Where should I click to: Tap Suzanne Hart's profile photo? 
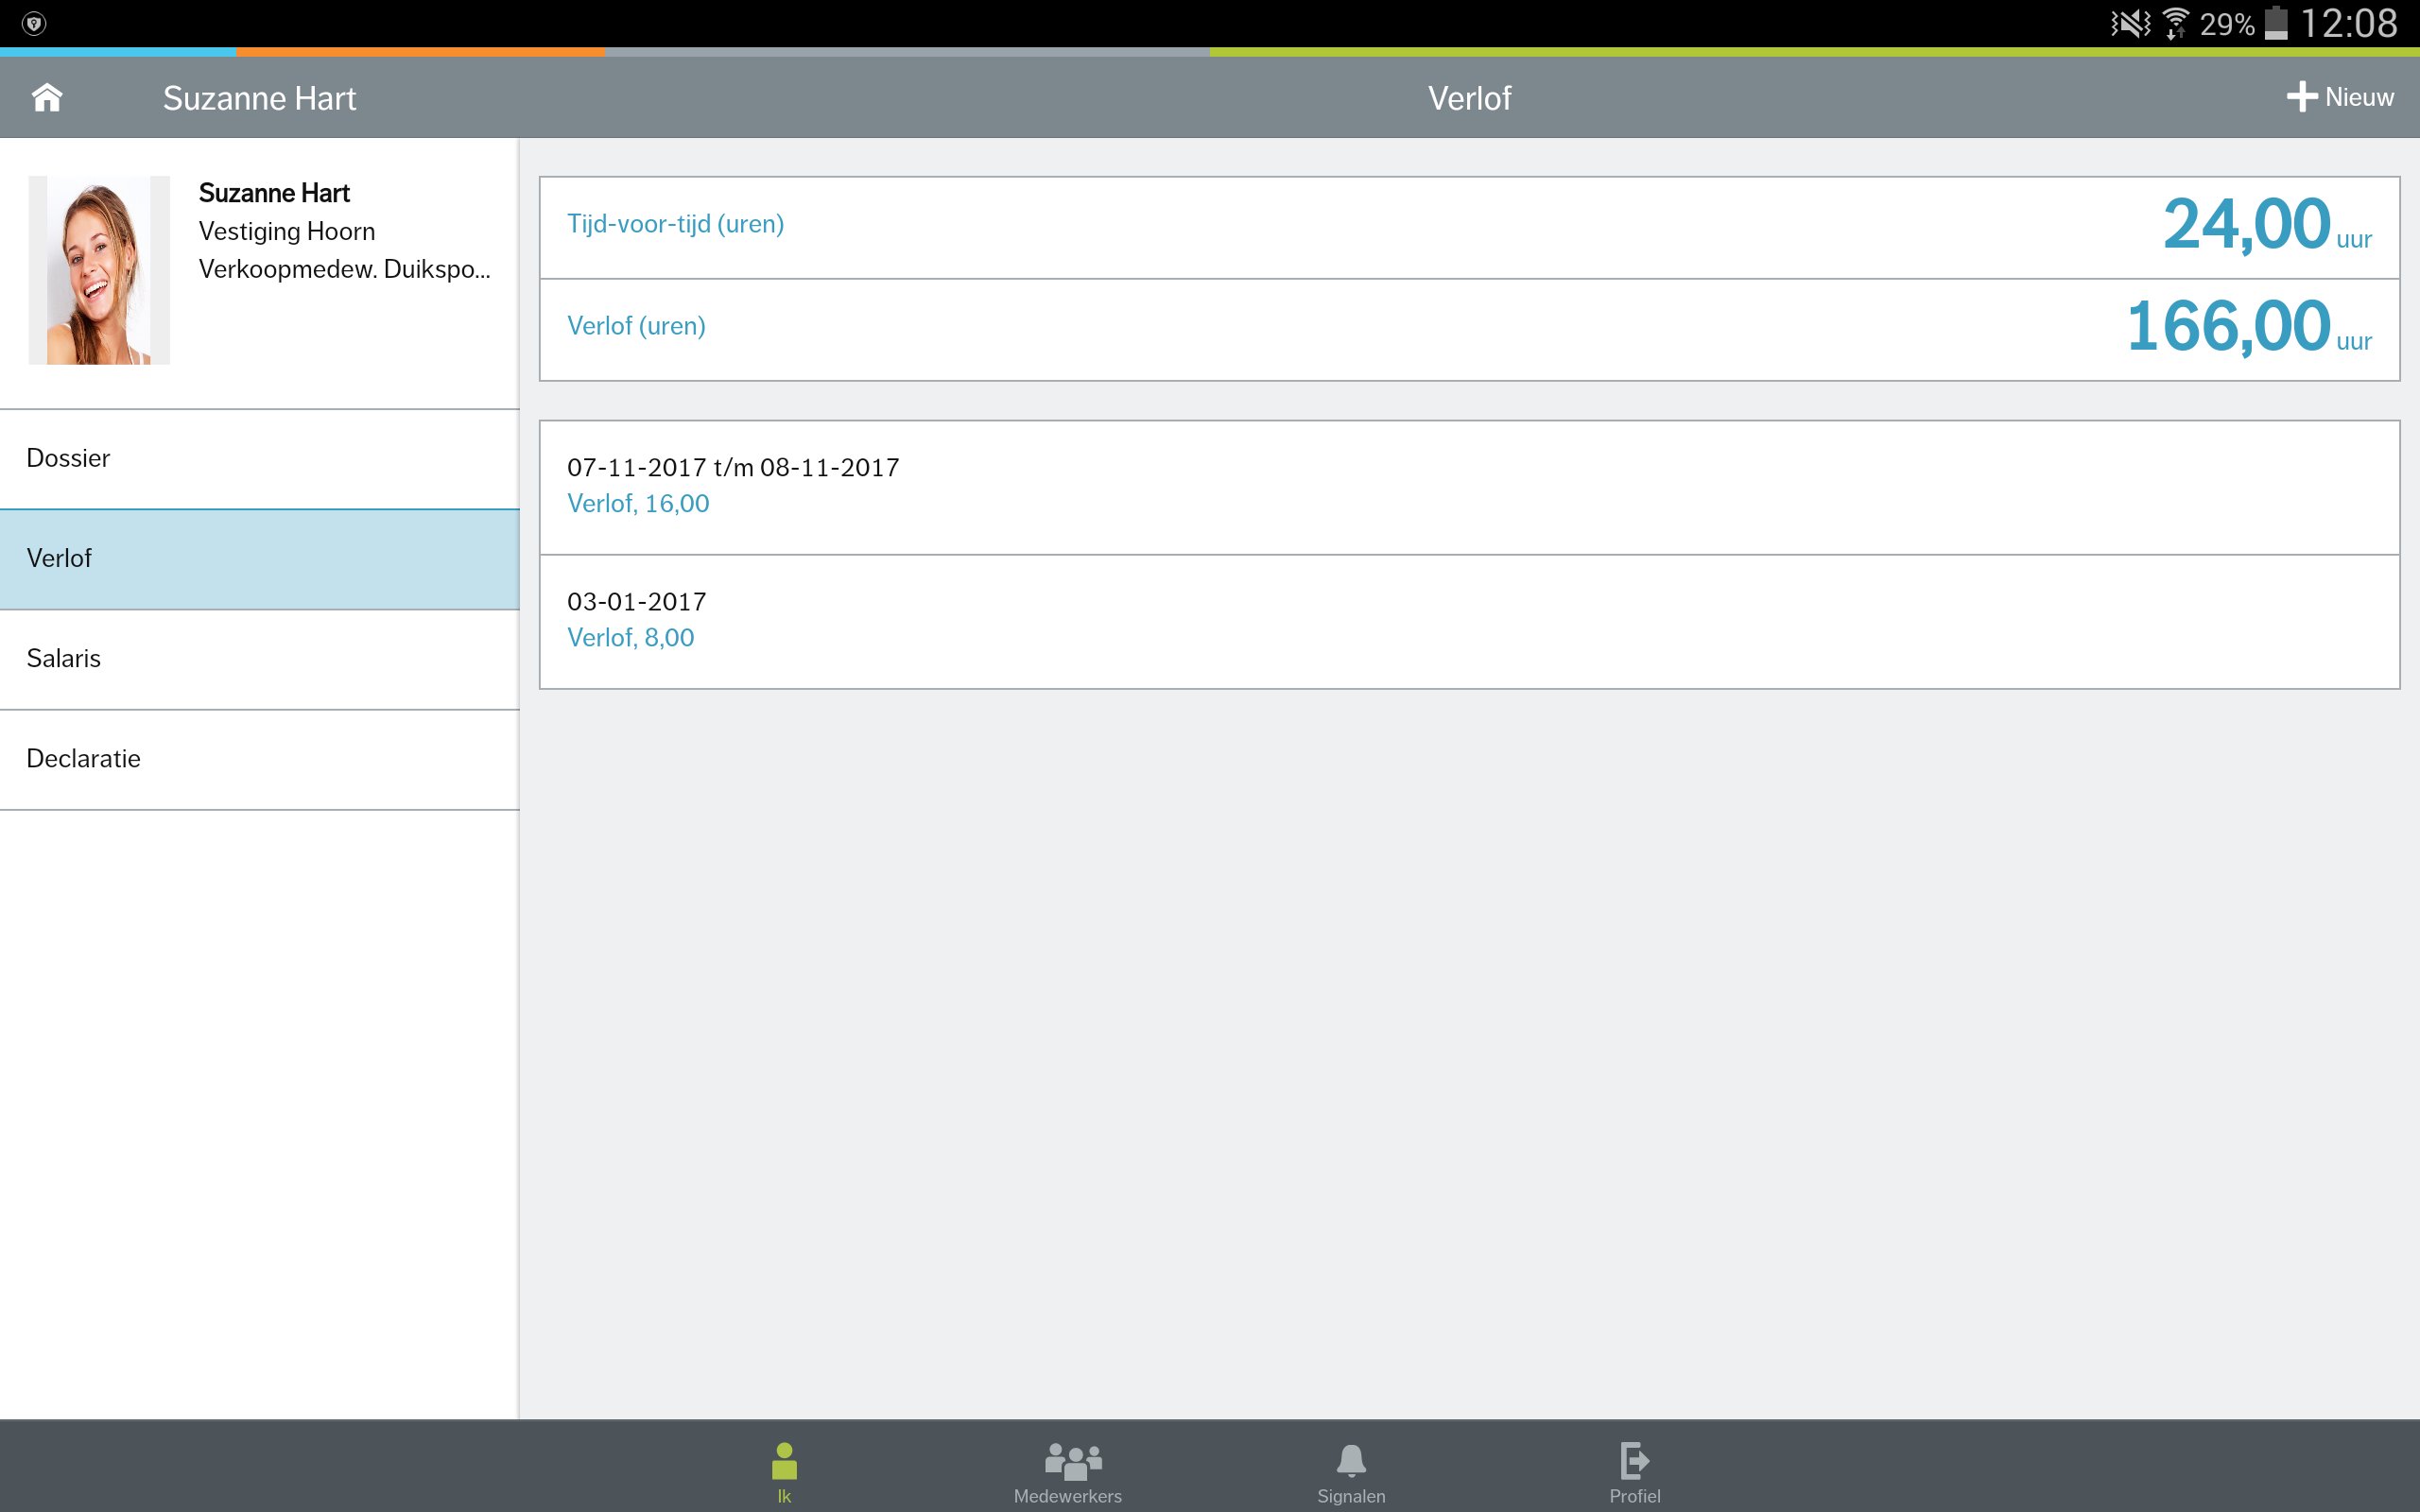pos(99,270)
